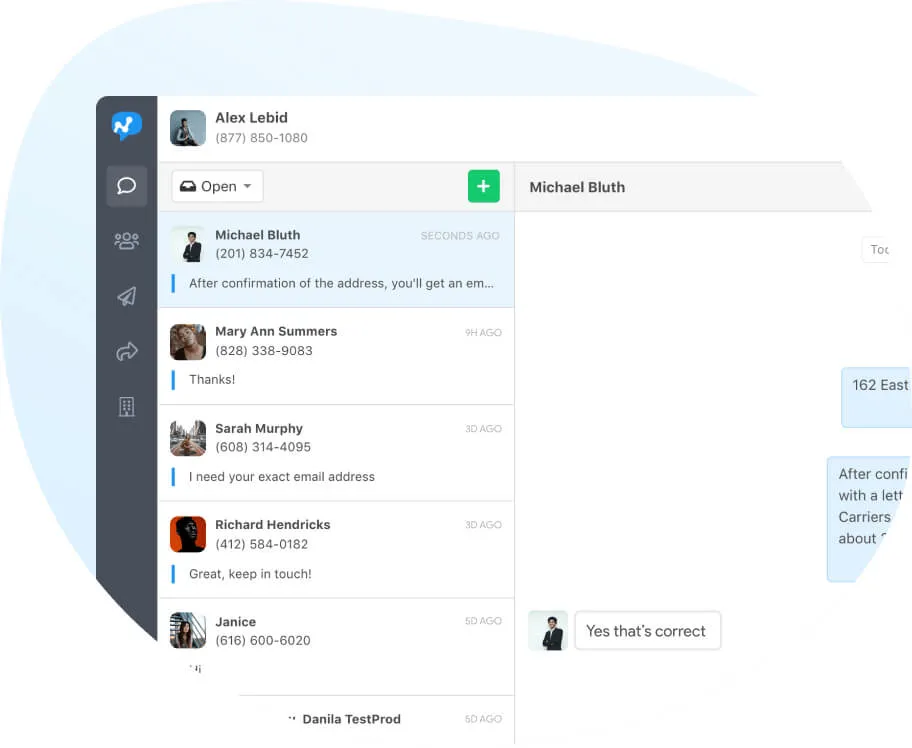Open the contacts panel via people icon
The width and height of the screenshot is (912, 748).
coord(127,241)
